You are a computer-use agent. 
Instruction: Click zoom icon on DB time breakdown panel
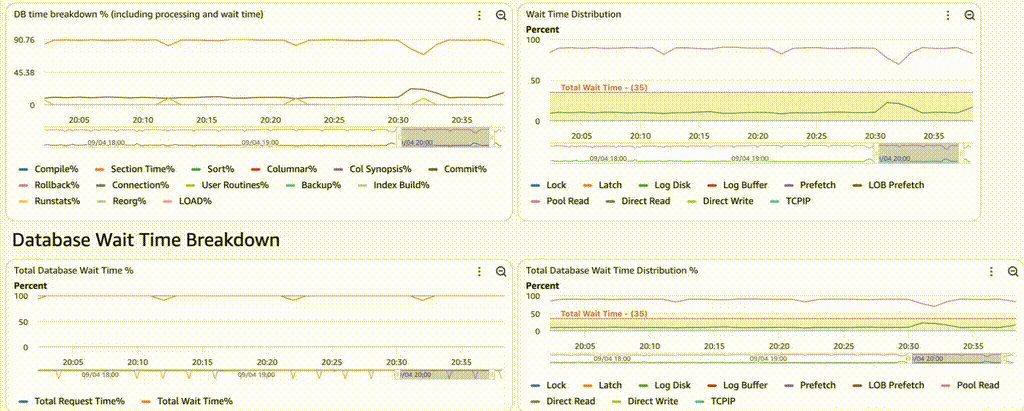[x=502, y=16]
